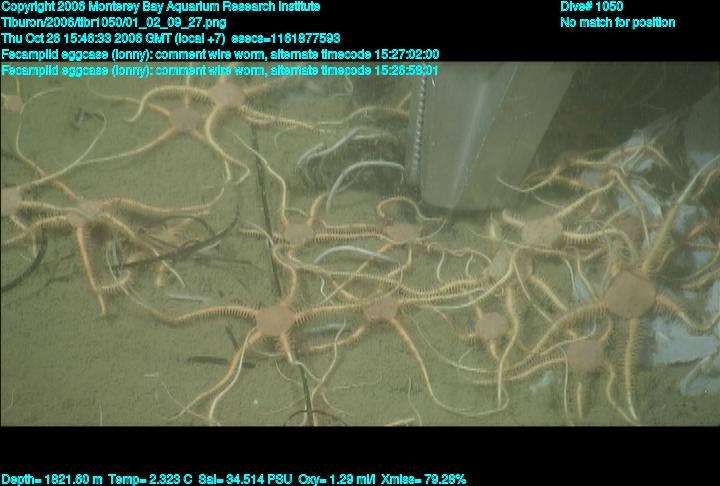Click the Dive# 1050 label
Screen dimensions: 720x486
tap(592, 7)
